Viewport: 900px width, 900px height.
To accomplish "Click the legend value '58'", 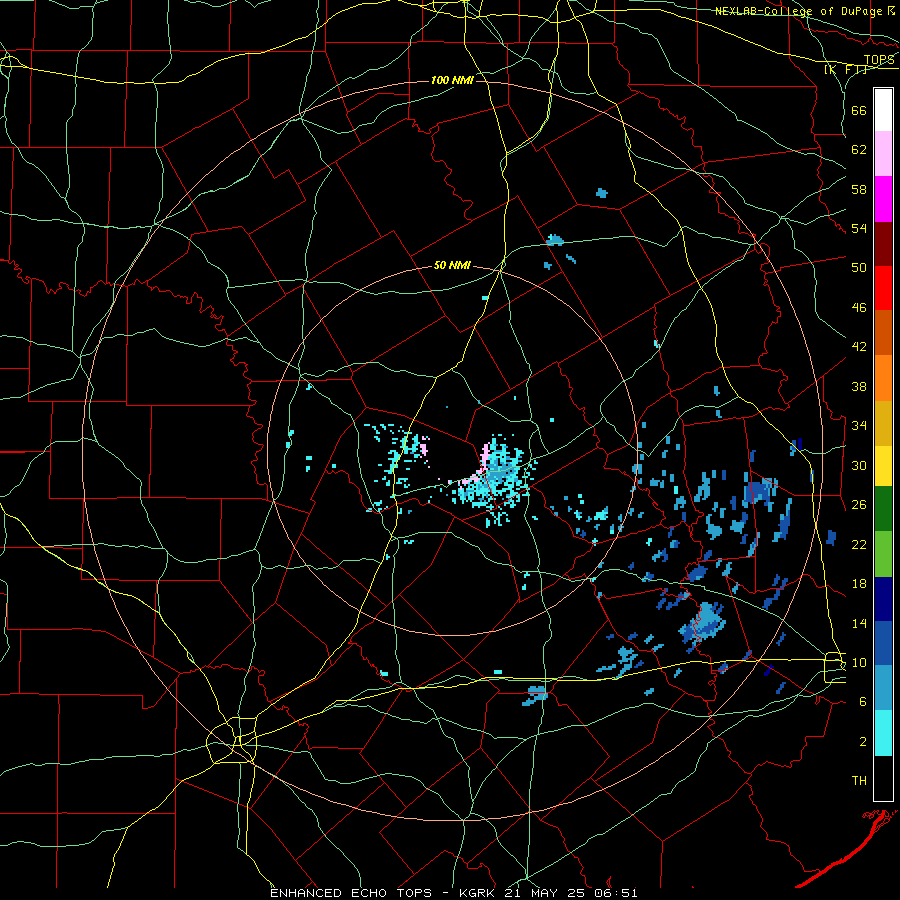I will click(x=859, y=189).
